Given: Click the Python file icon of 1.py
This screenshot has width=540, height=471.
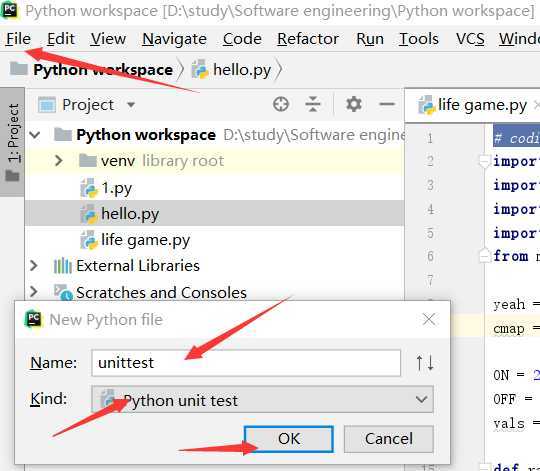Looking at the screenshot, I should click(89, 188).
